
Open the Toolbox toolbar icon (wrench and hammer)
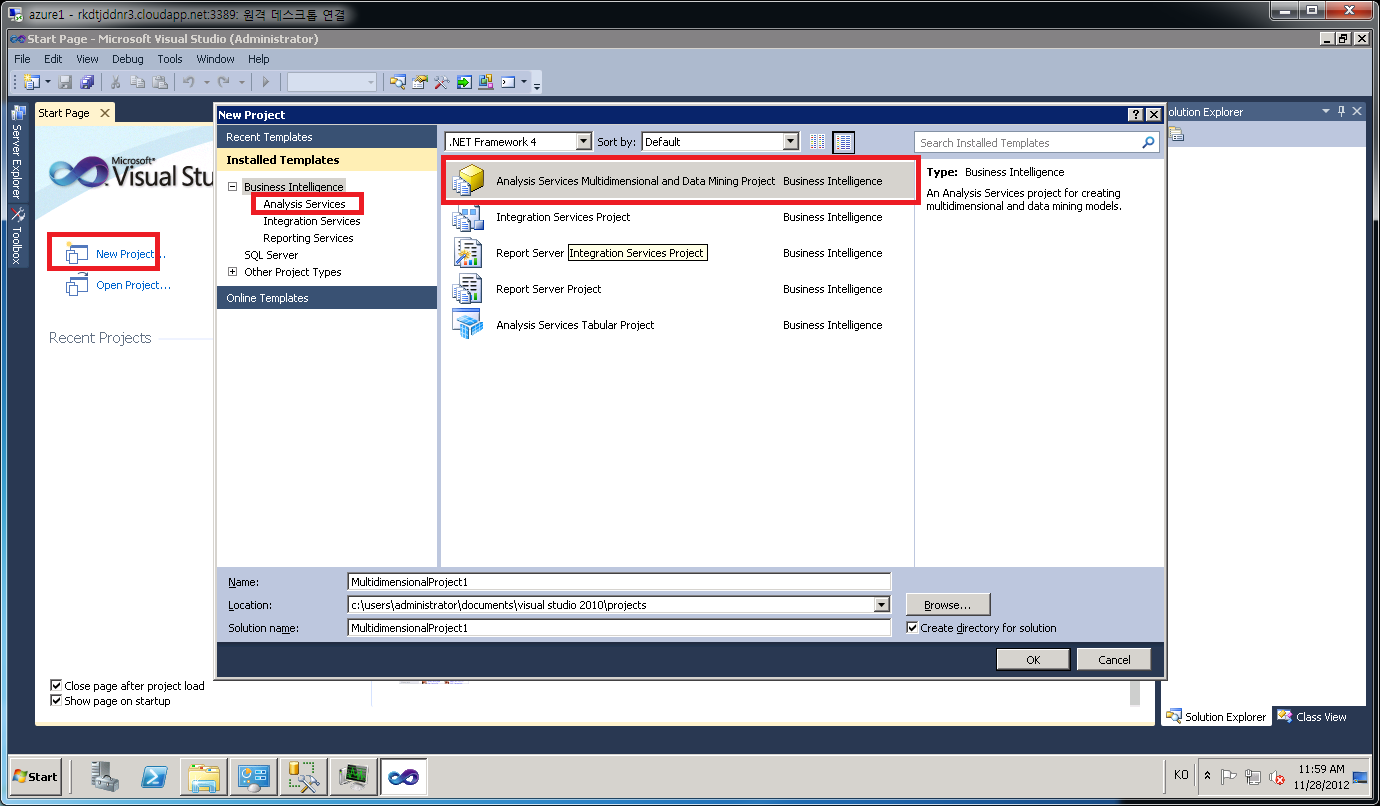(x=442, y=82)
